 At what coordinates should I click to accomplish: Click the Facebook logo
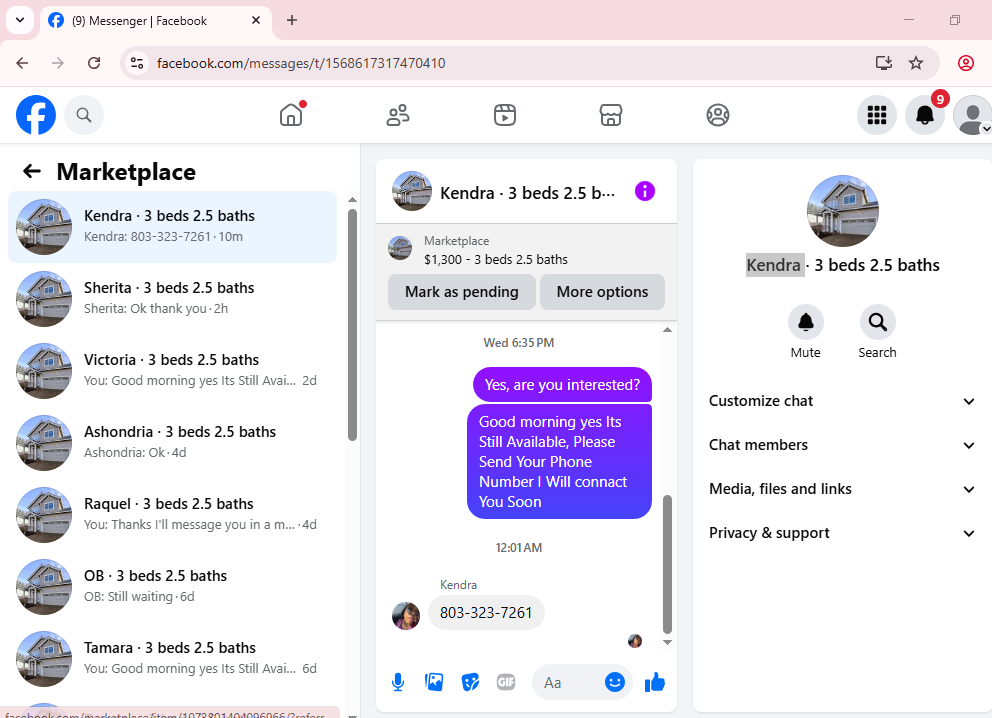[35, 115]
